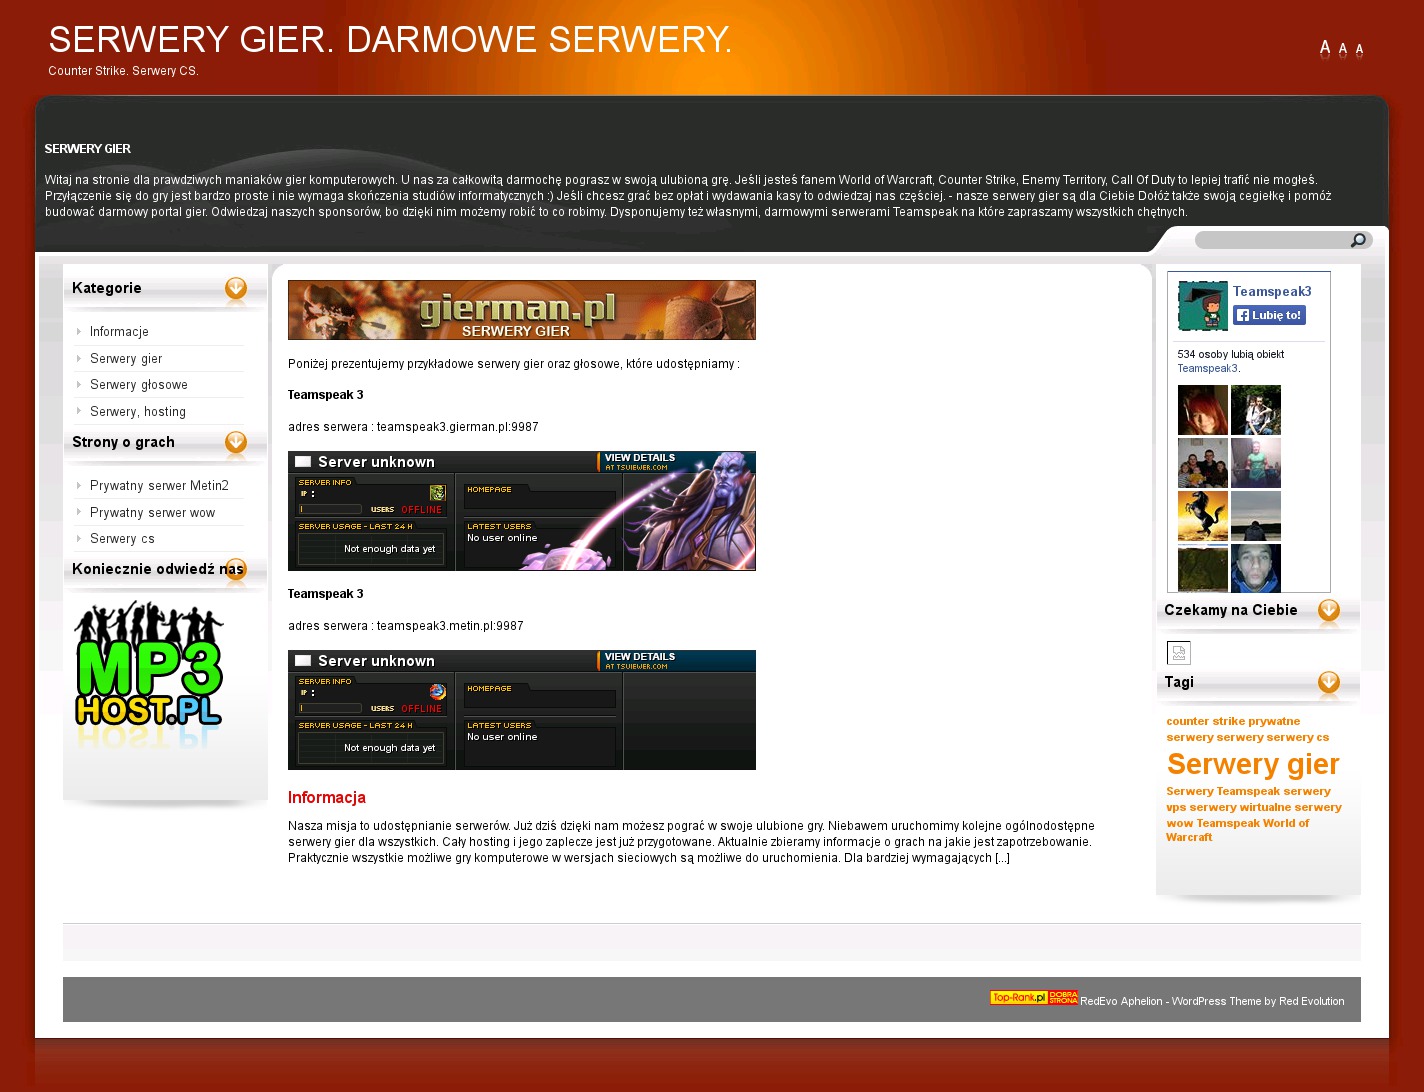Open the Prywatny serwer Metin2 link
Image resolution: width=1424 pixels, height=1092 pixels.
click(x=159, y=486)
